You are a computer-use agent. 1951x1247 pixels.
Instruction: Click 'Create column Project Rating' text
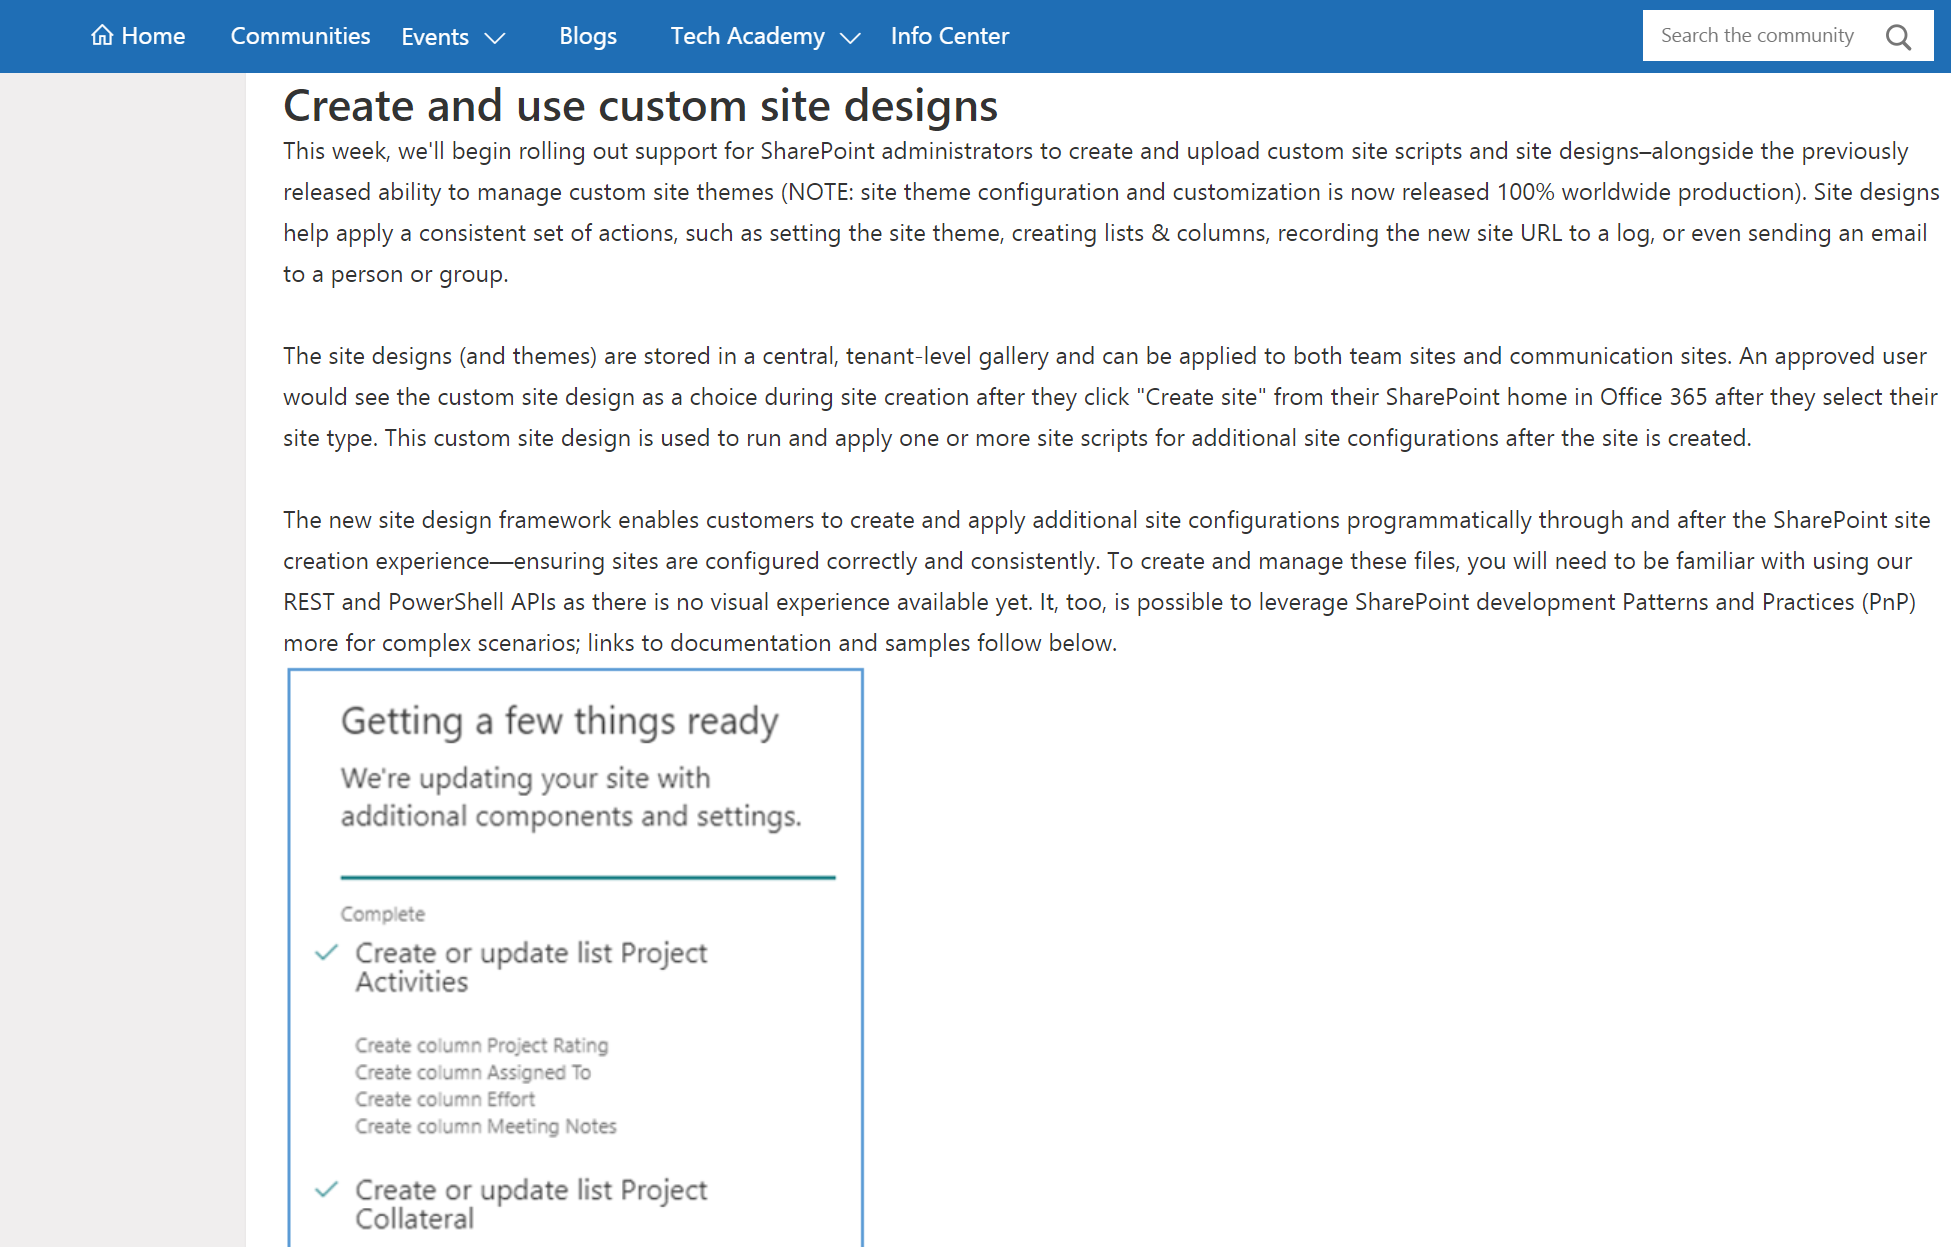click(481, 1045)
